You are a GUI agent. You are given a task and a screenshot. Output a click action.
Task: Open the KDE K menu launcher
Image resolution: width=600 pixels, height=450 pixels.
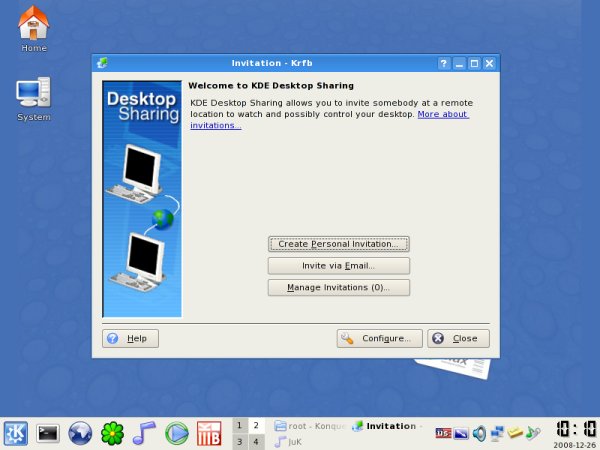16,434
